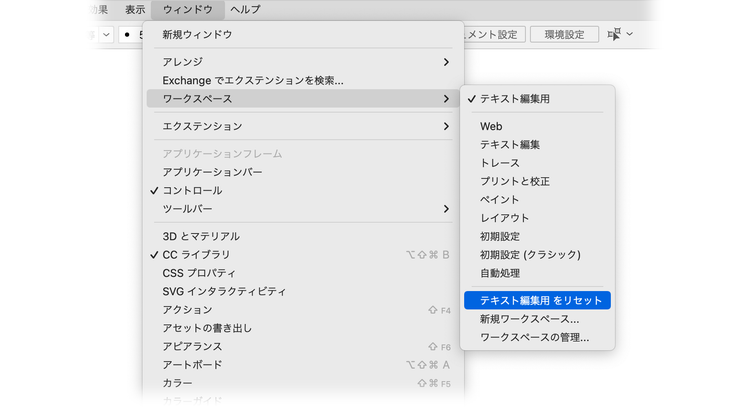
Task: Open the 3D とマテリアル panel
Action: 201,236
